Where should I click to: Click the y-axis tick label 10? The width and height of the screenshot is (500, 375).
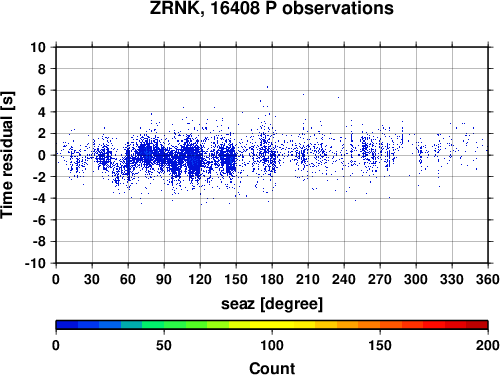tap(38, 47)
